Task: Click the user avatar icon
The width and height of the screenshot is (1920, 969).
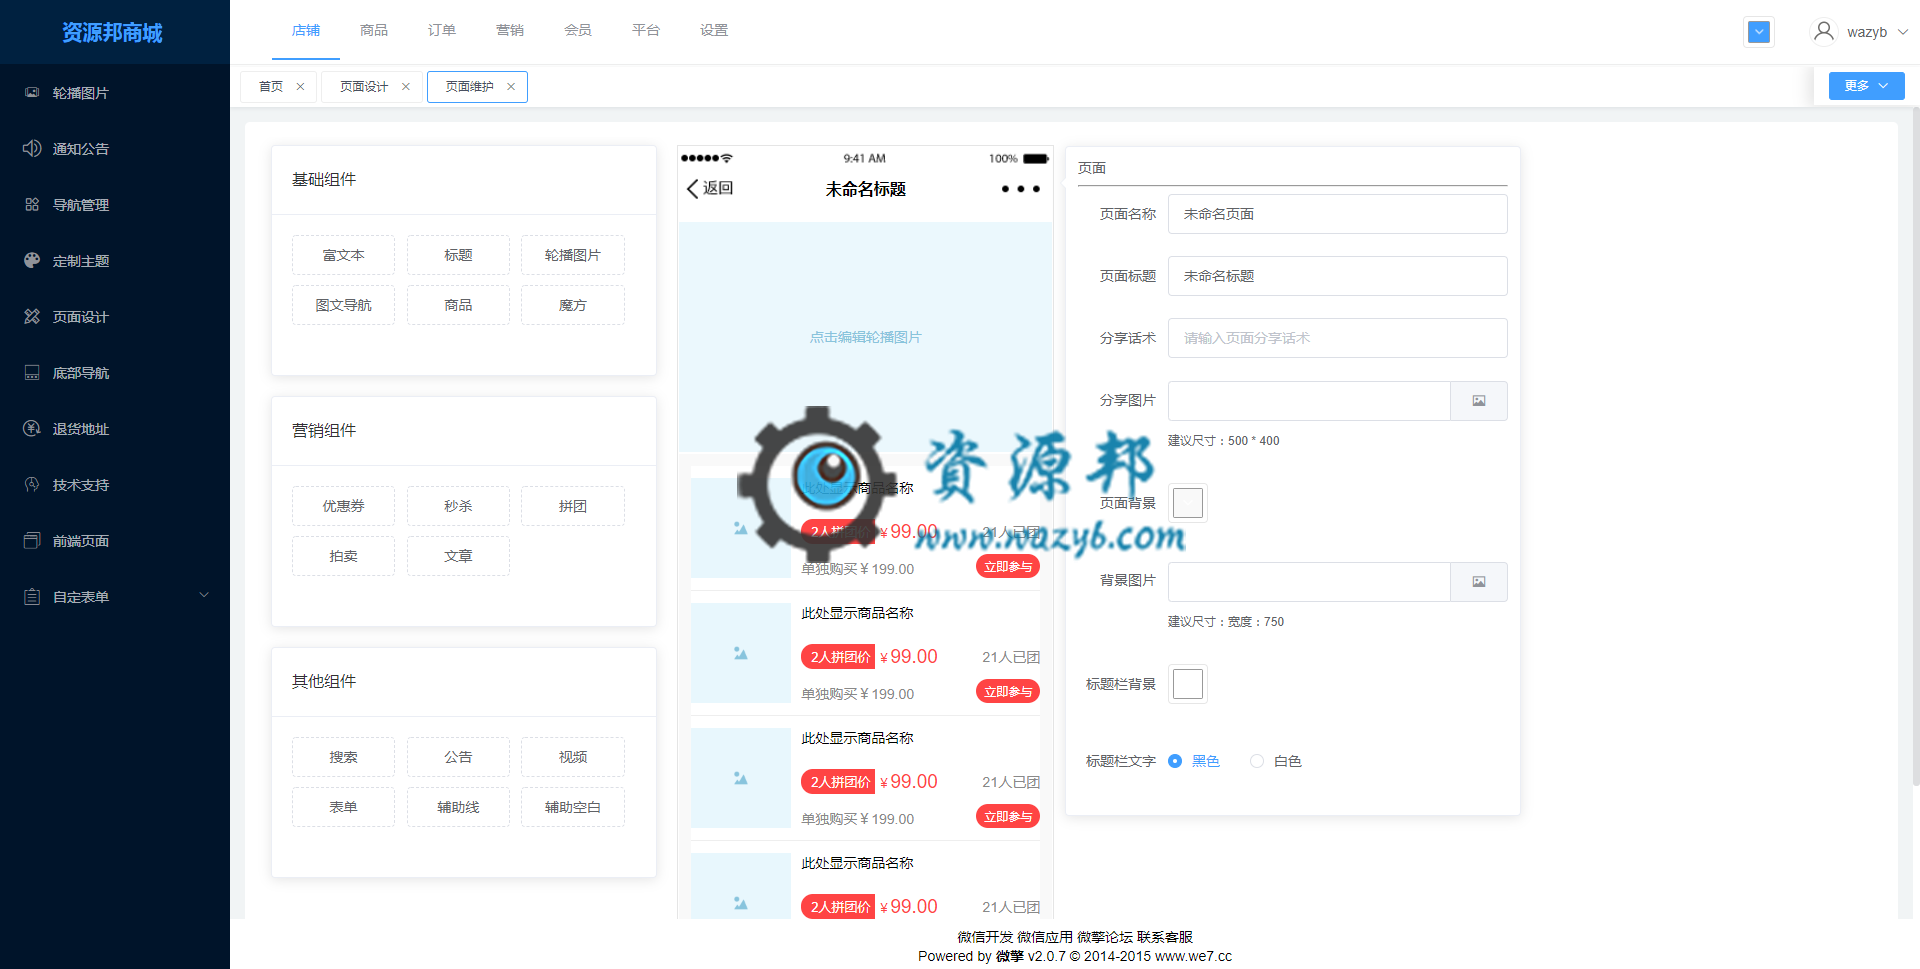Action: [x=1824, y=31]
